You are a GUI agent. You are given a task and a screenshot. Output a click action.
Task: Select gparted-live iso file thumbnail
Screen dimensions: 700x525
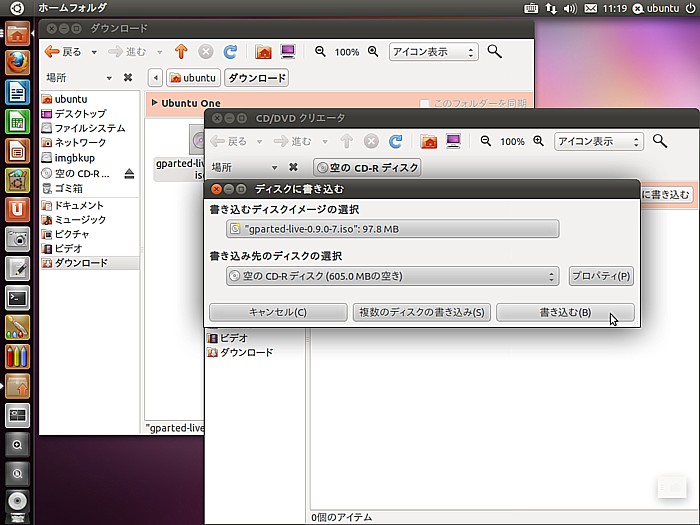pyautogui.click(x=197, y=140)
